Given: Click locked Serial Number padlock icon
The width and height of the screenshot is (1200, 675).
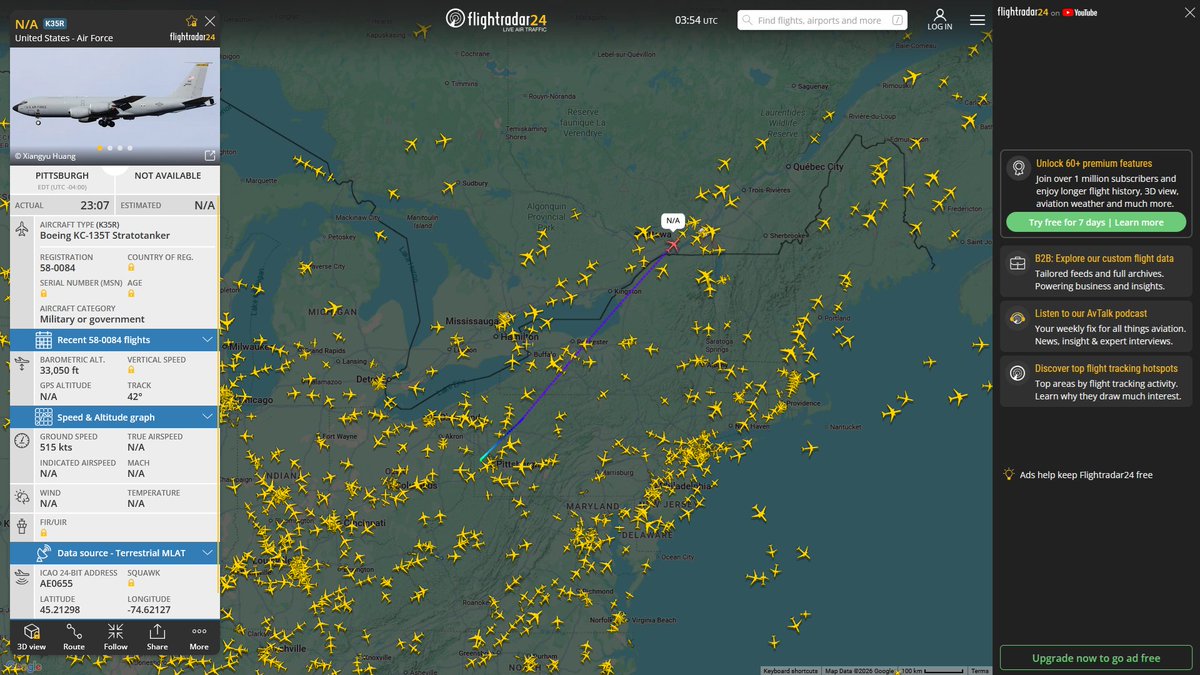Looking at the screenshot, I should pyautogui.click(x=44, y=294).
